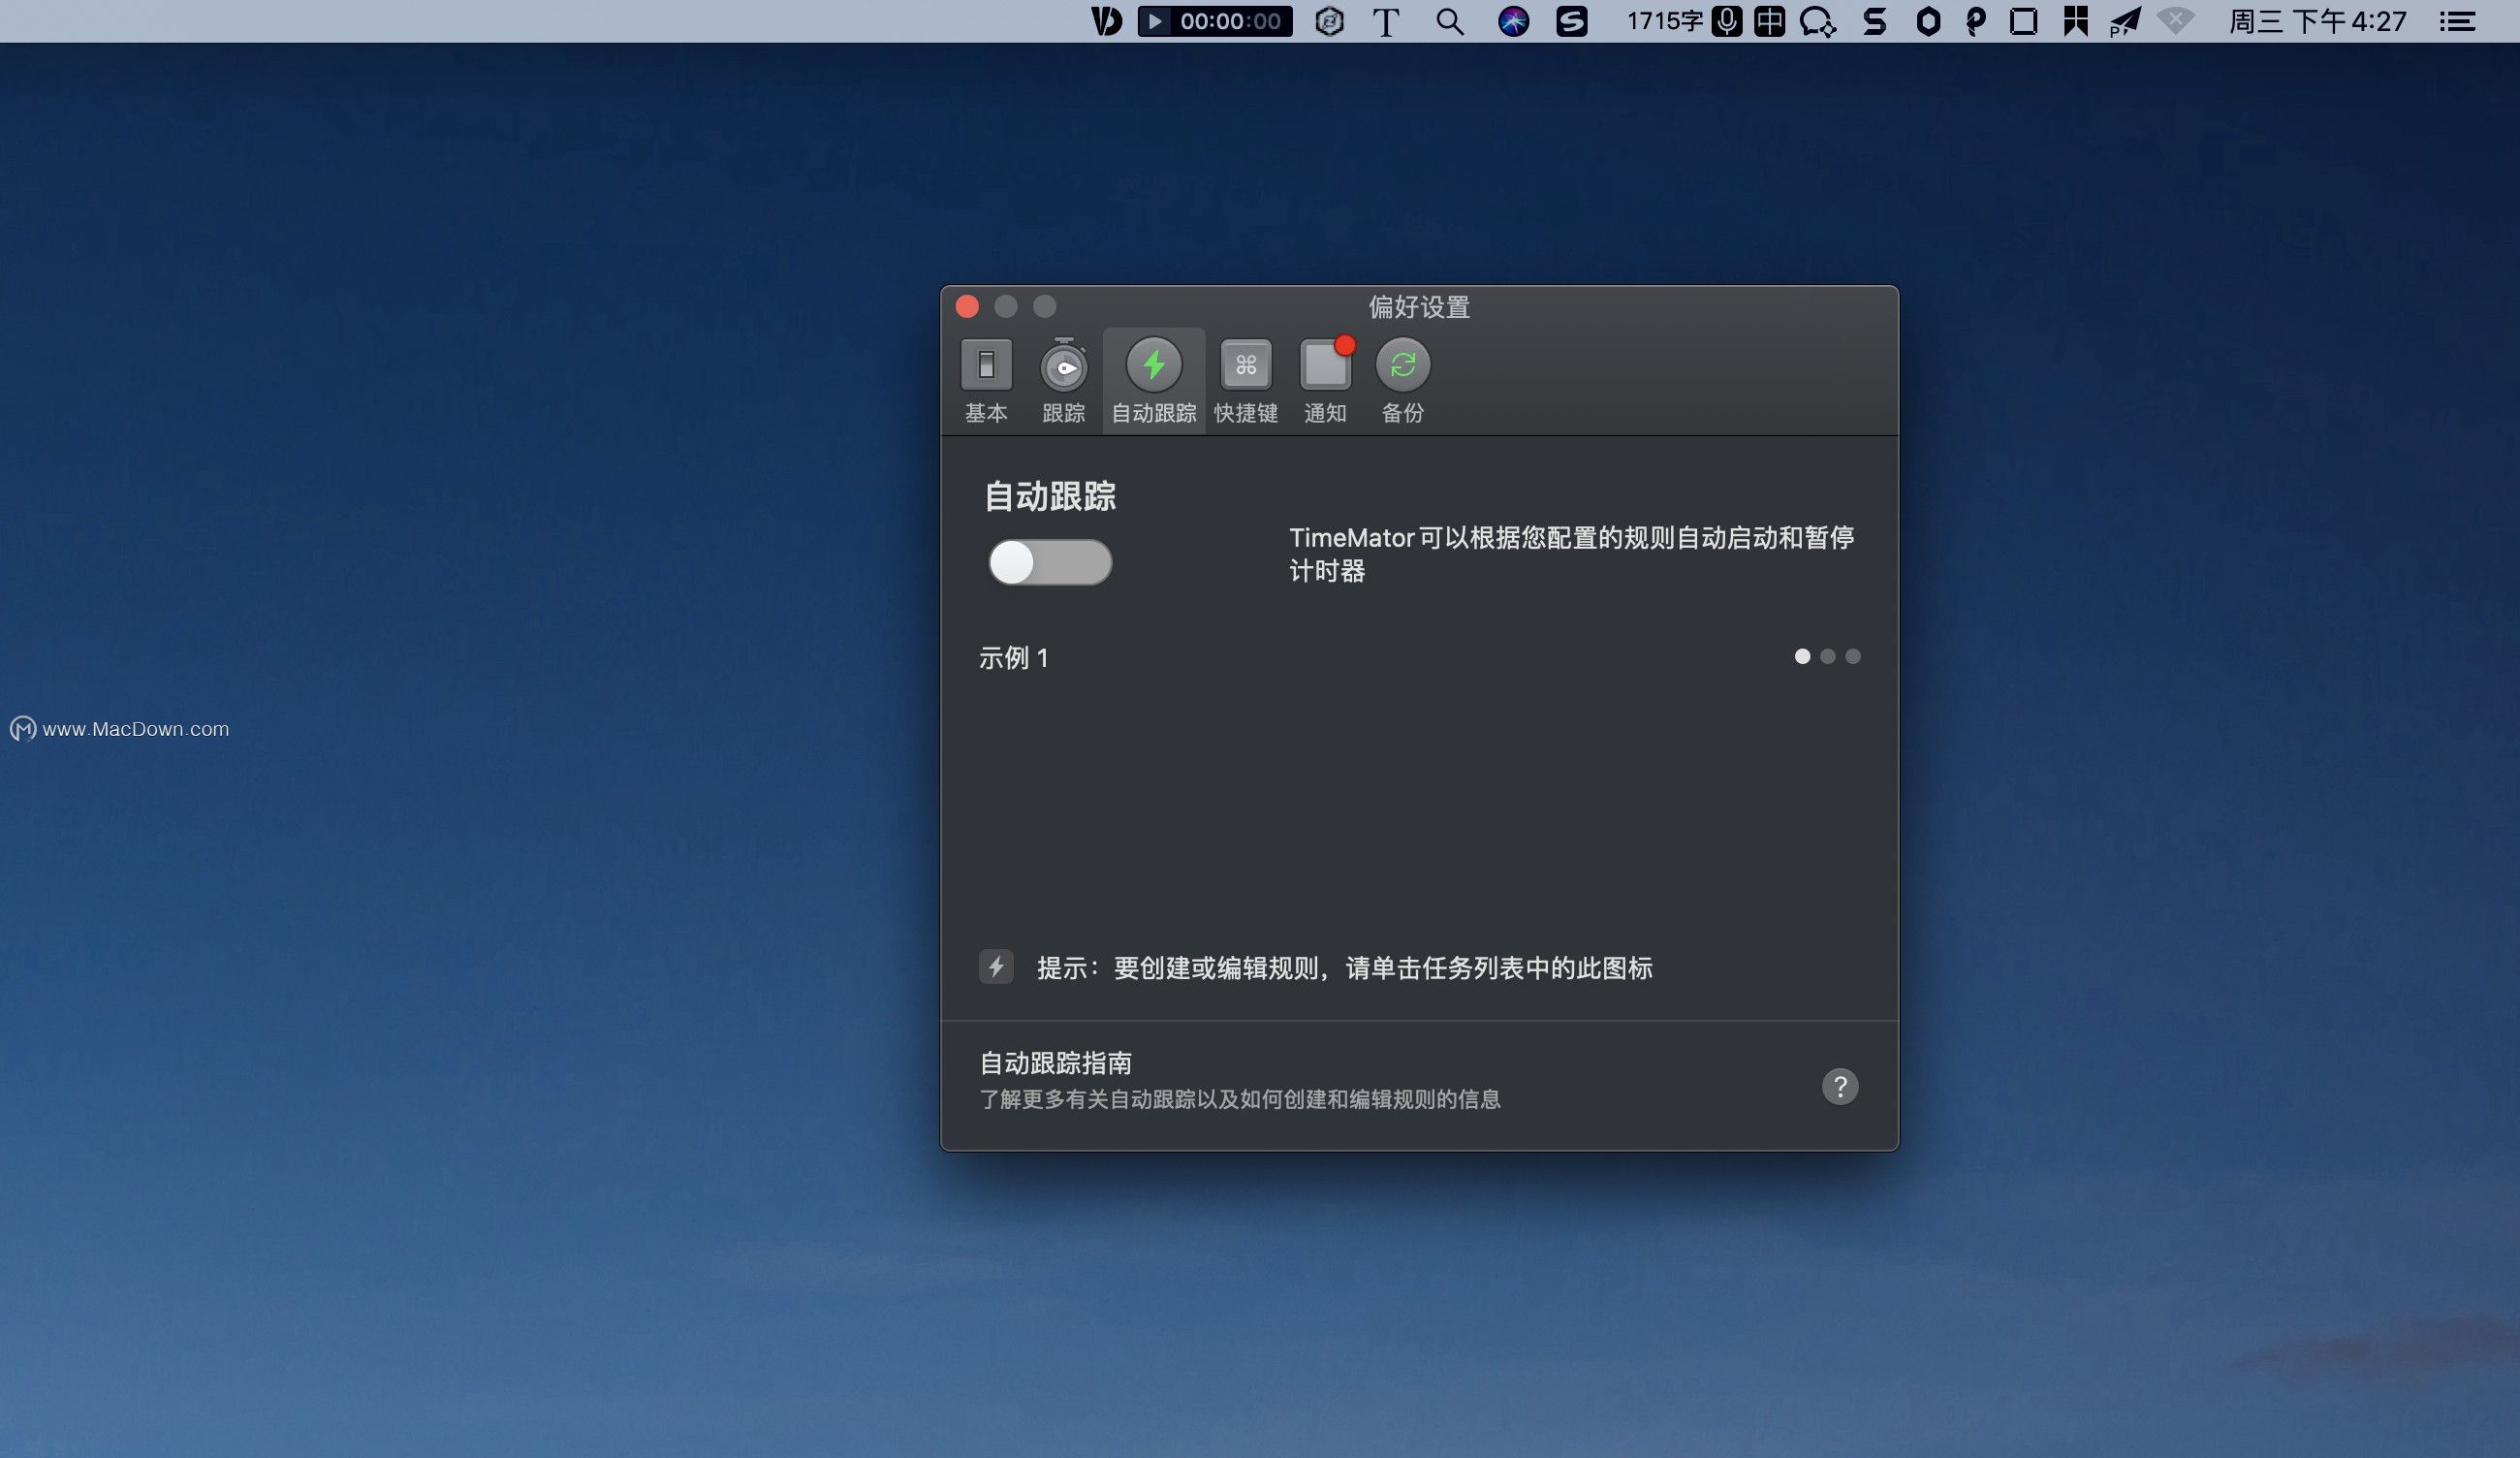Viewport: 2520px width, 1458px height.
Task: Open the square frame menu bar icon
Action: click(x=2023, y=21)
